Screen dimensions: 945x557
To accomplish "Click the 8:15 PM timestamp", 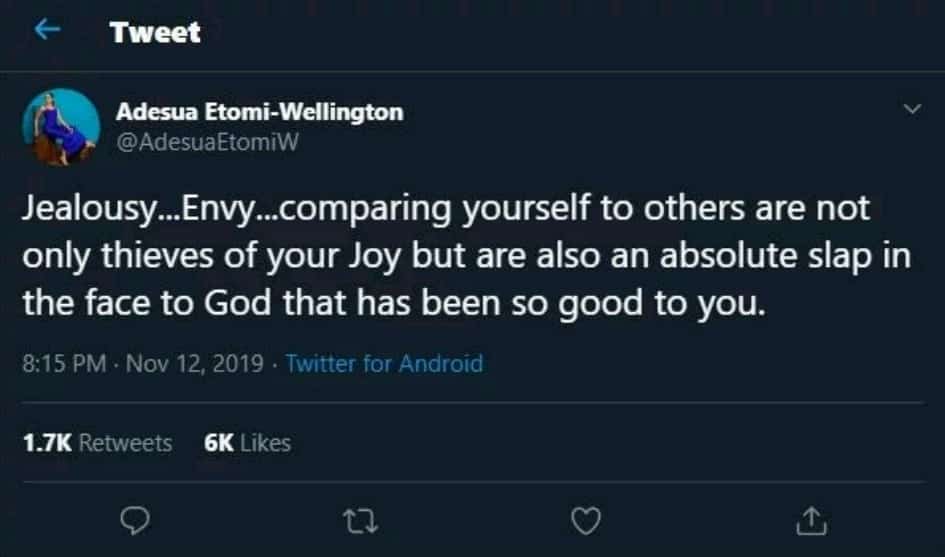I will tap(62, 364).
